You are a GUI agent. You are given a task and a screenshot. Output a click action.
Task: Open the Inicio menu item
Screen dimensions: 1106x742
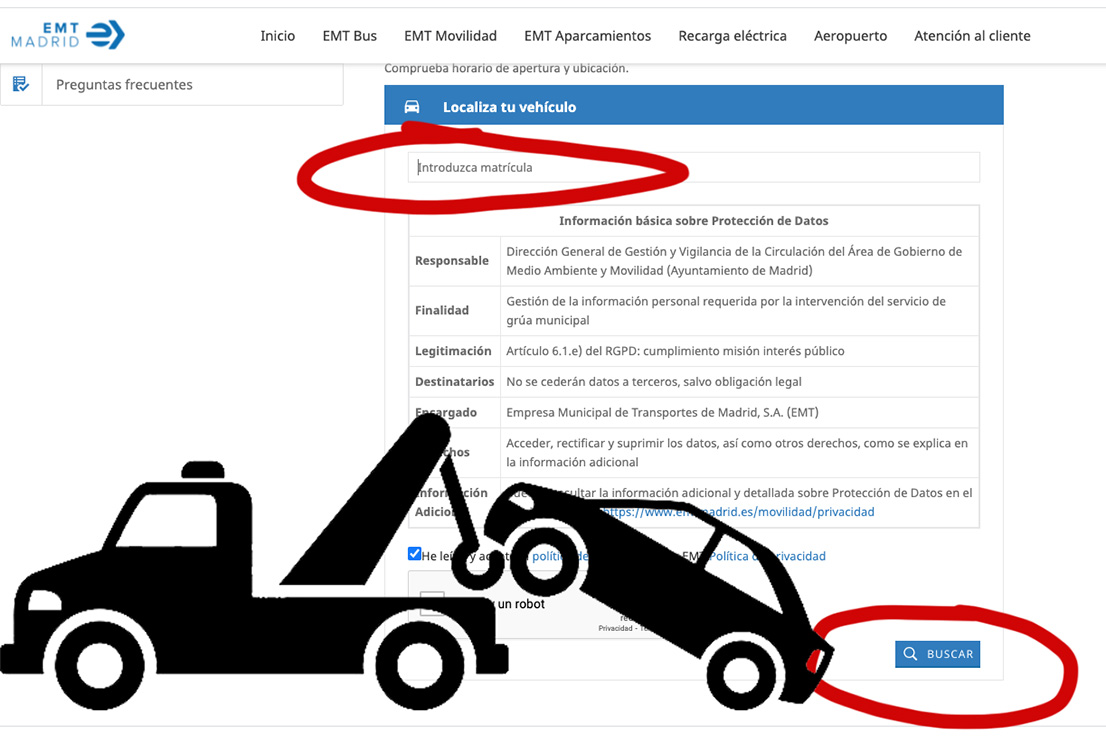[277, 36]
